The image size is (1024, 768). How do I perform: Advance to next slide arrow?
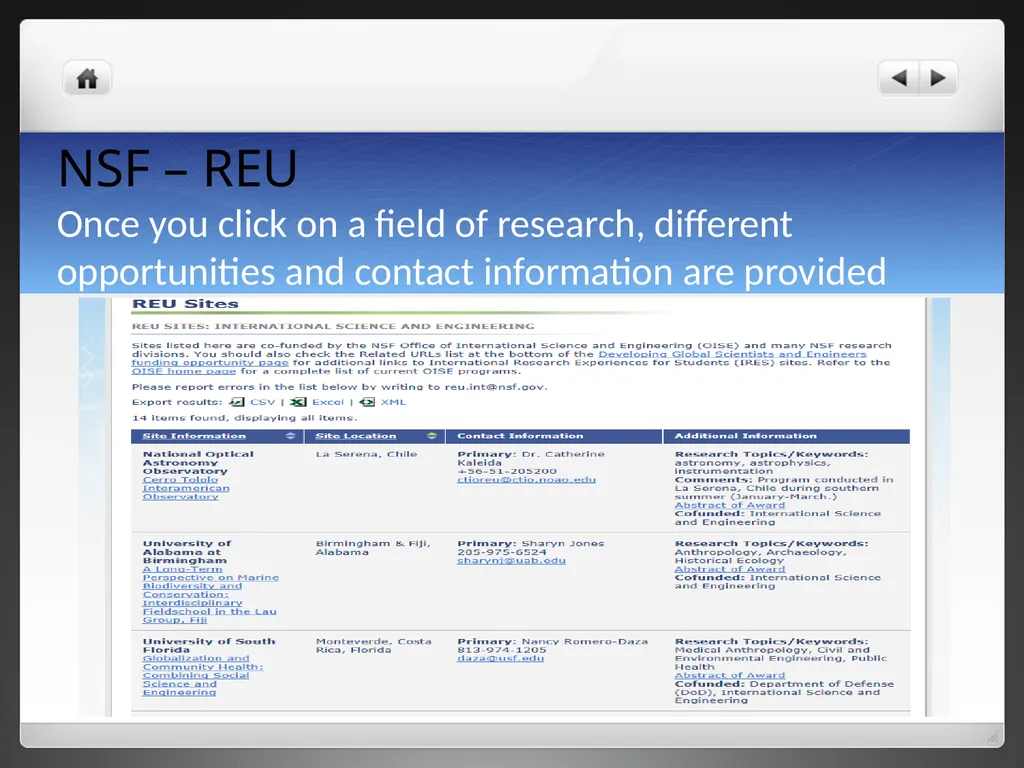click(x=938, y=78)
